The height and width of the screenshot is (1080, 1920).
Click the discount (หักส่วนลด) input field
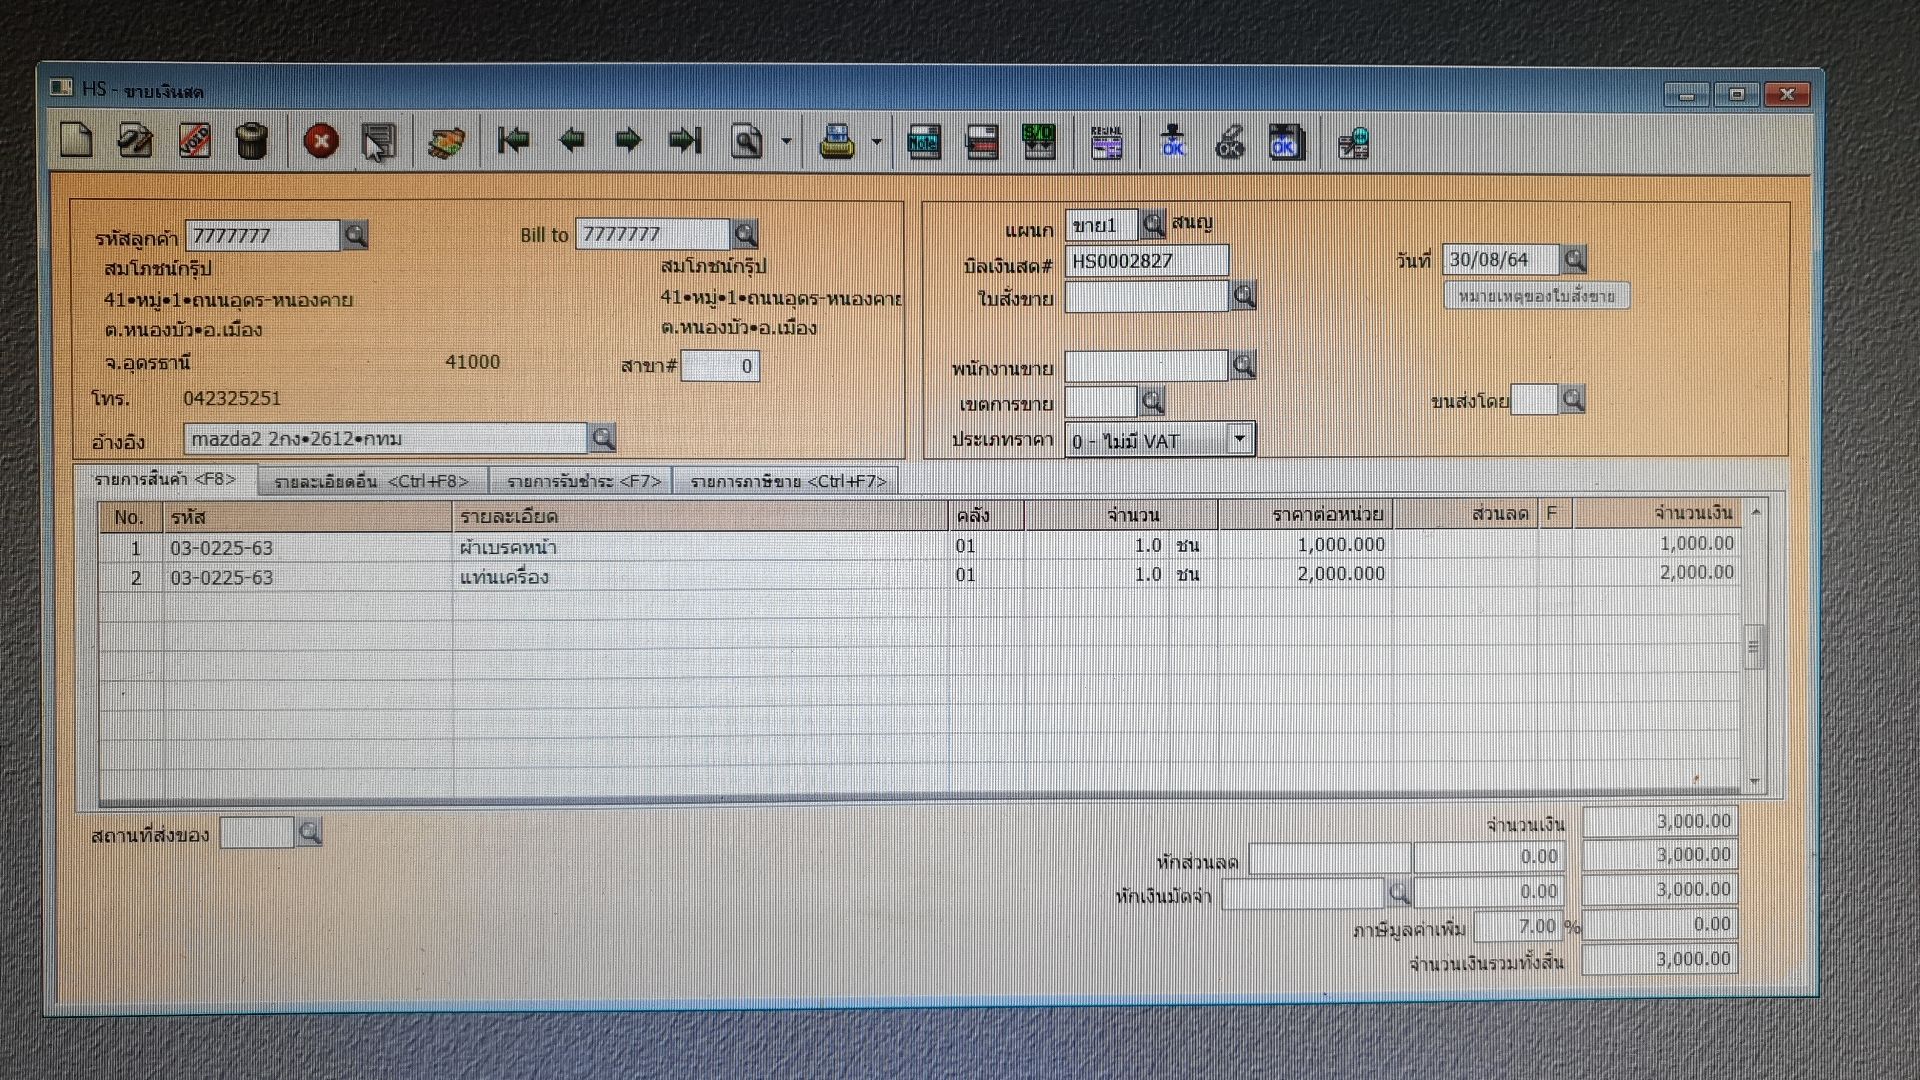(x=1330, y=858)
